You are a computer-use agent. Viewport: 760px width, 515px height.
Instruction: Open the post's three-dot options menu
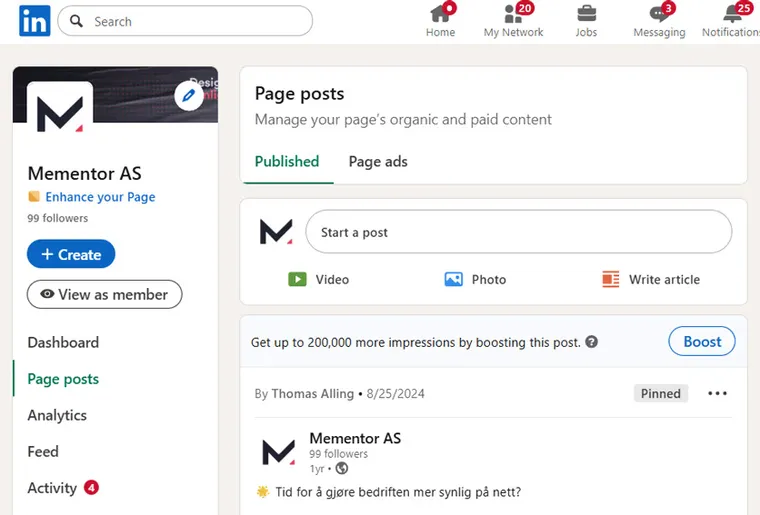tap(717, 393)
